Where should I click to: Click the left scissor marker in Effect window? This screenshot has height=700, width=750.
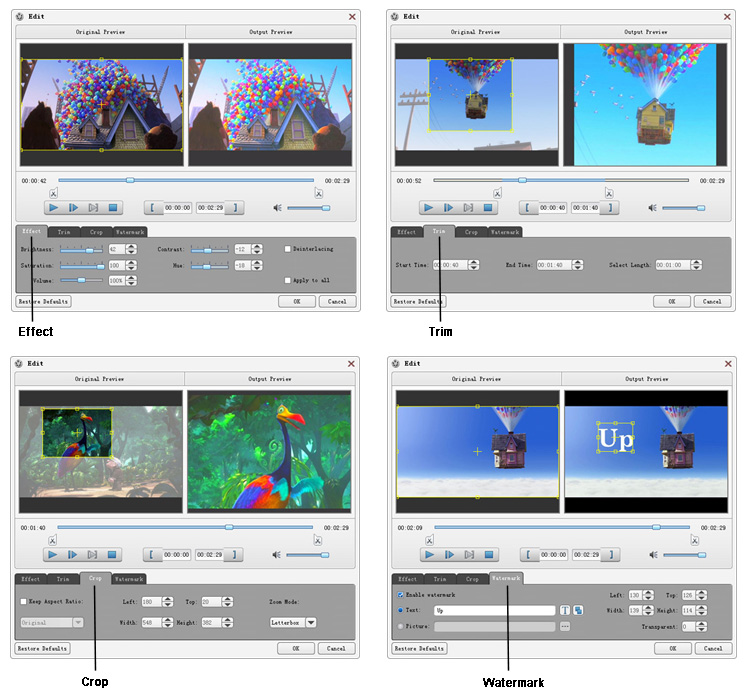[54, 193]
